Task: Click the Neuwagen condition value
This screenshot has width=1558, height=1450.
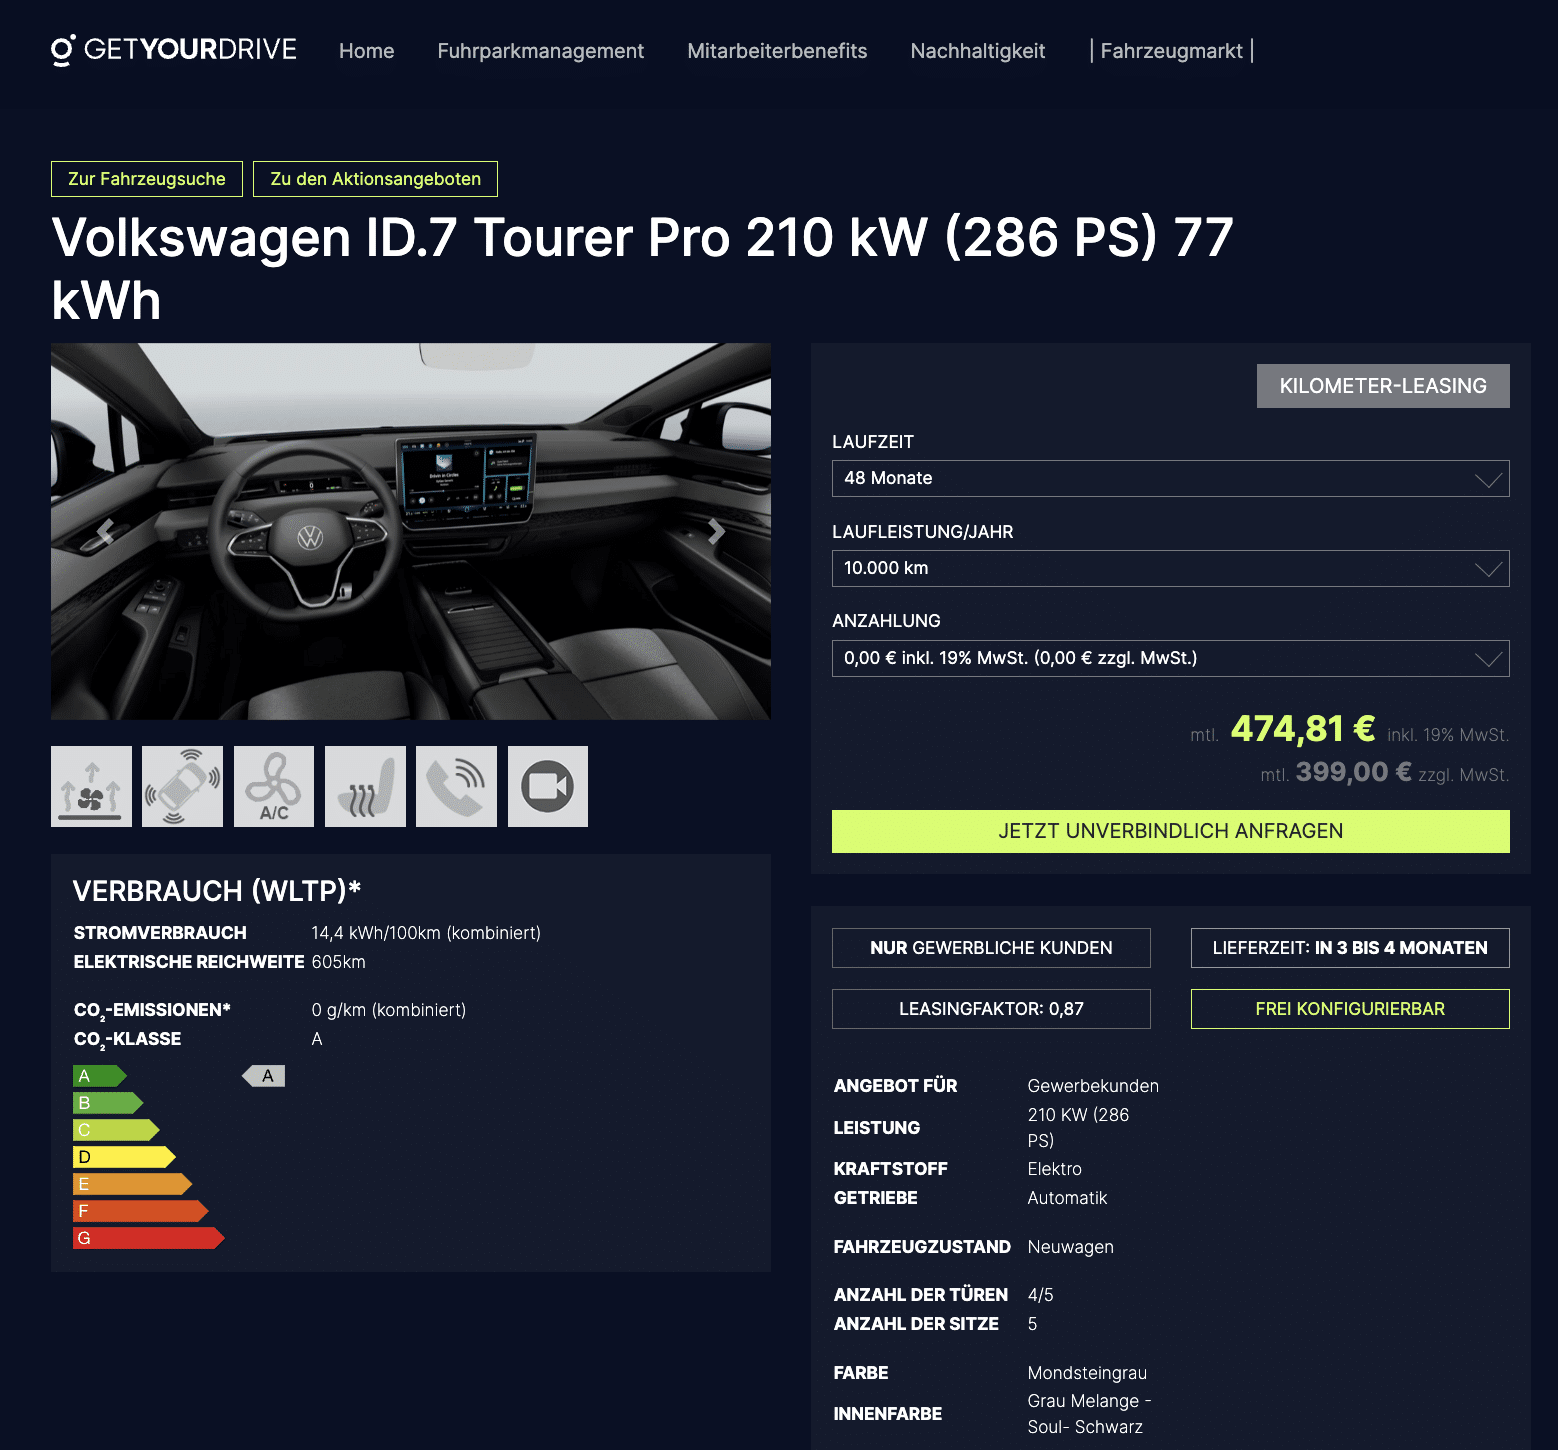Action: [x=1070, y=1247]
